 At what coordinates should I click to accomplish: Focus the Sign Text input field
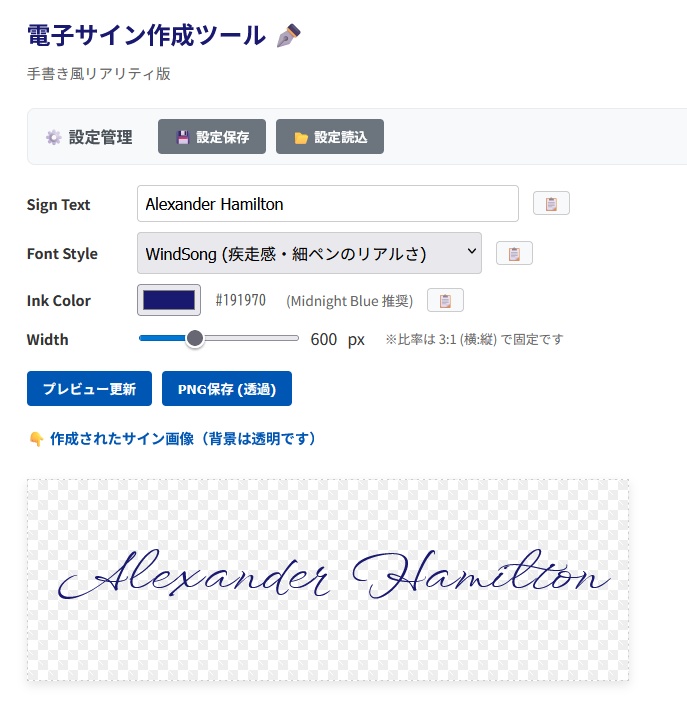click(x=327, y=204)
